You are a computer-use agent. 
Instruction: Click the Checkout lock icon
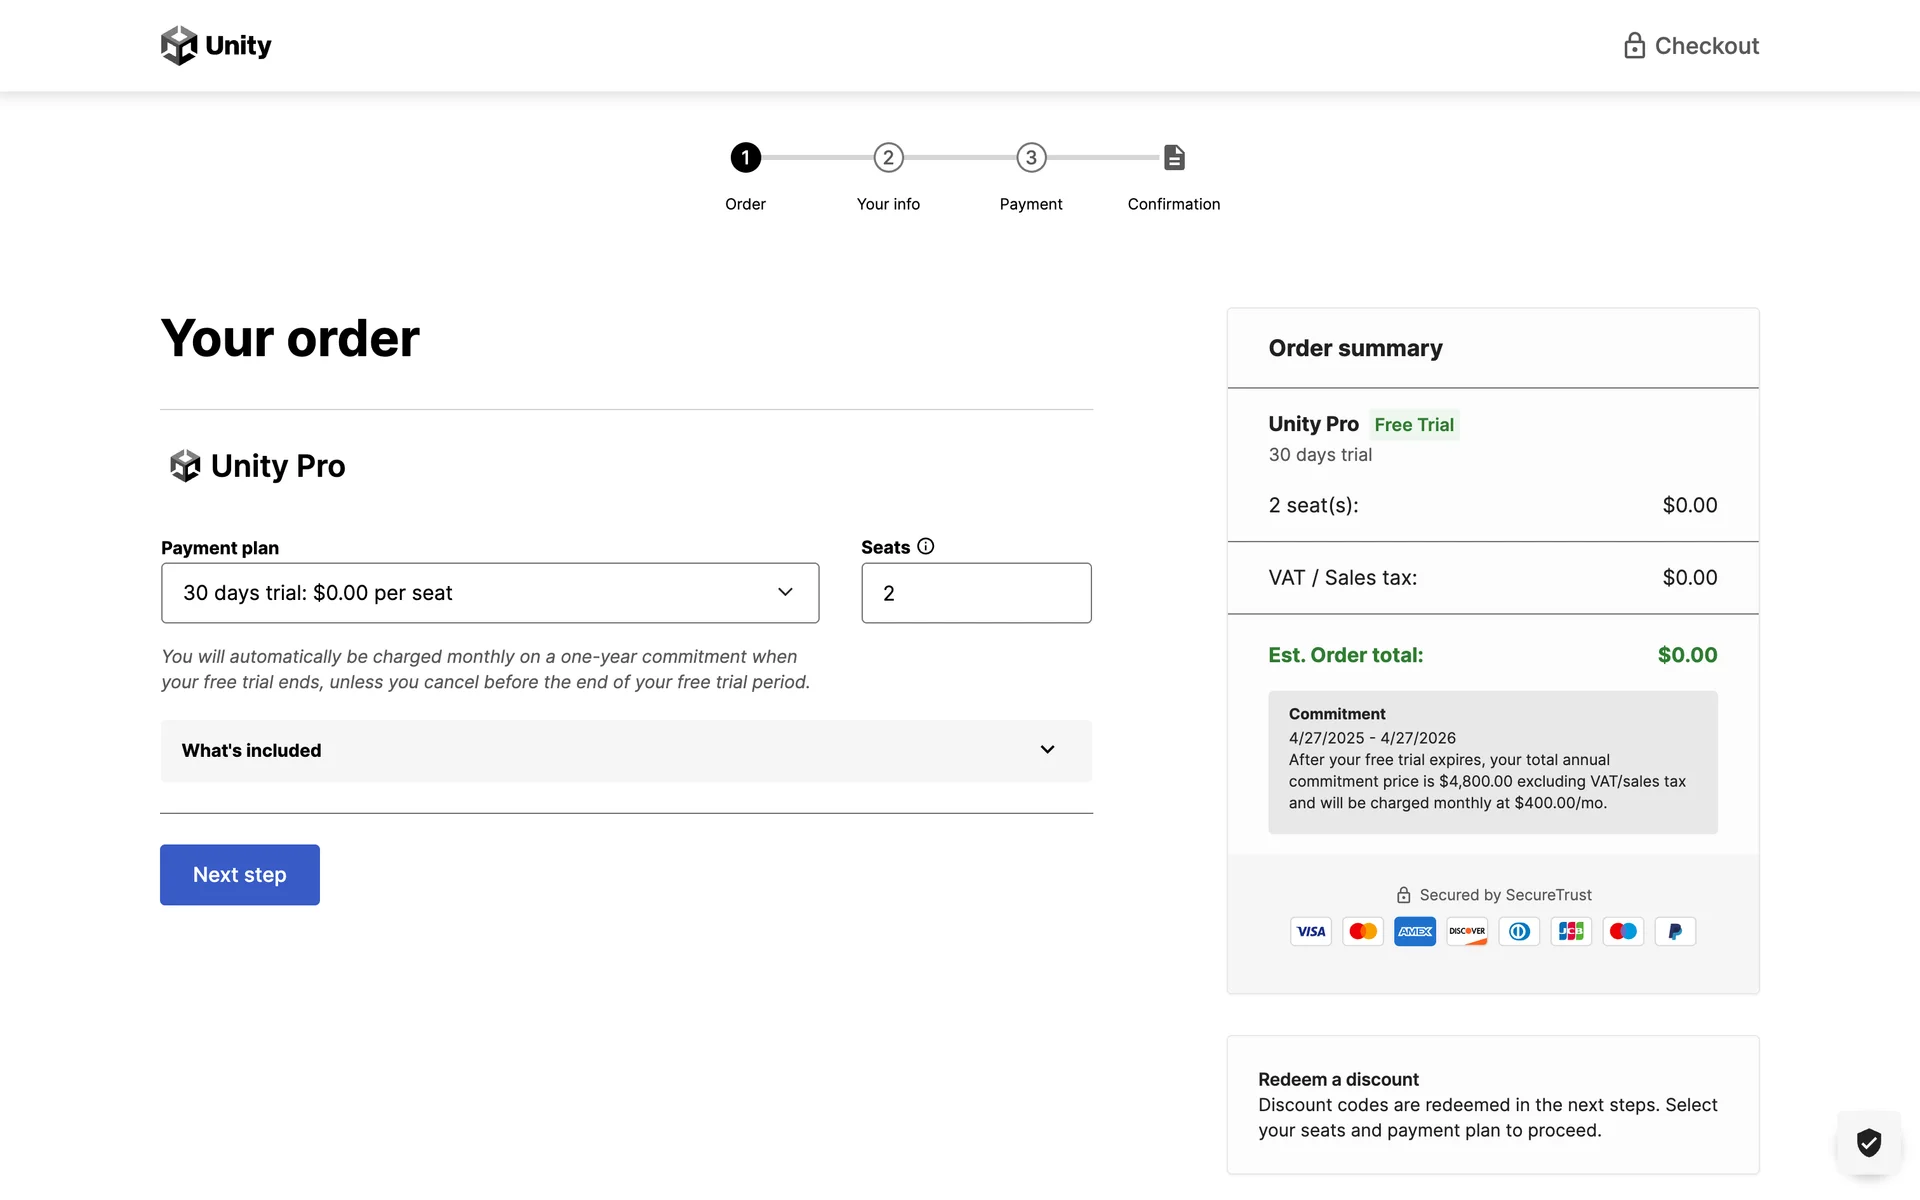coord(1634,46)
